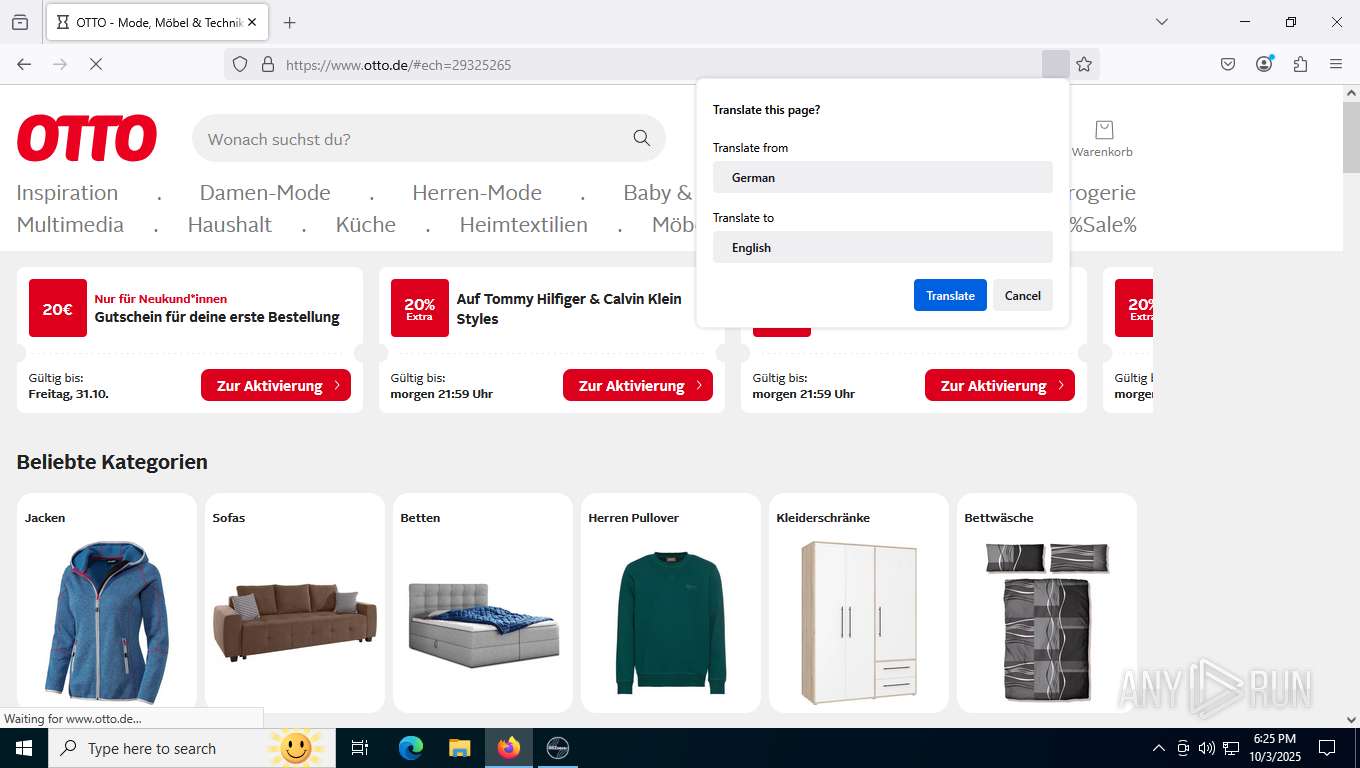Open the Warenkorb shopping cart
Image resolution: width=1360 pixels, height=768 pixels.
point(1102,138)
